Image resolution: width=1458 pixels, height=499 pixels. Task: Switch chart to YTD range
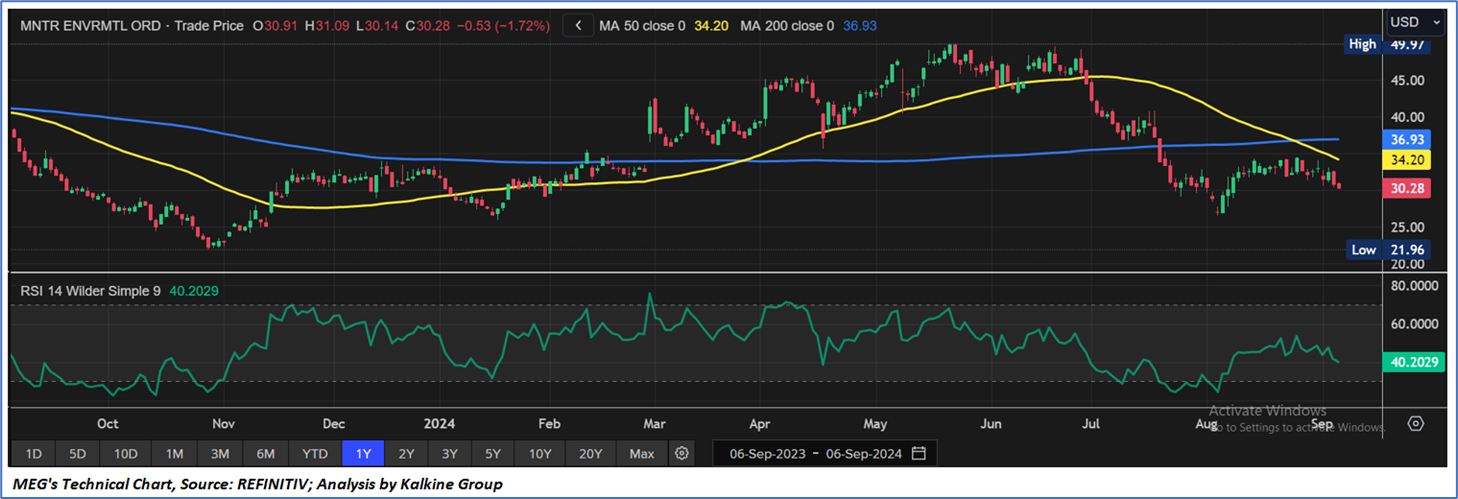(x=315, y=453)
